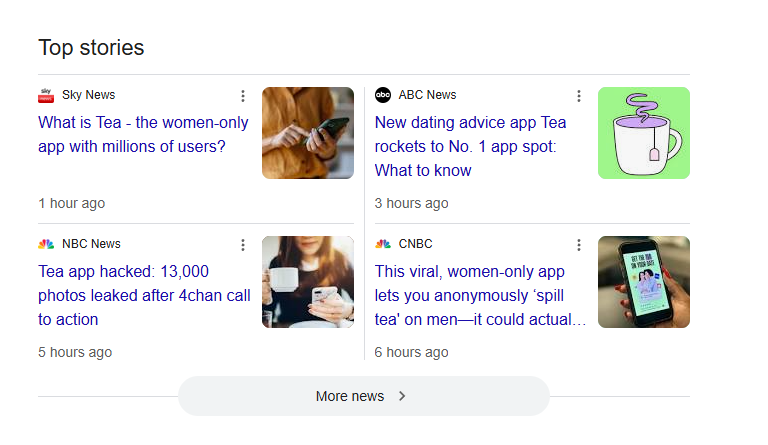Image resolution: width=768 pixels, height=445 pixels.
Task: Click the '1 hour ago' timestamp
Action: click(72, 203)
